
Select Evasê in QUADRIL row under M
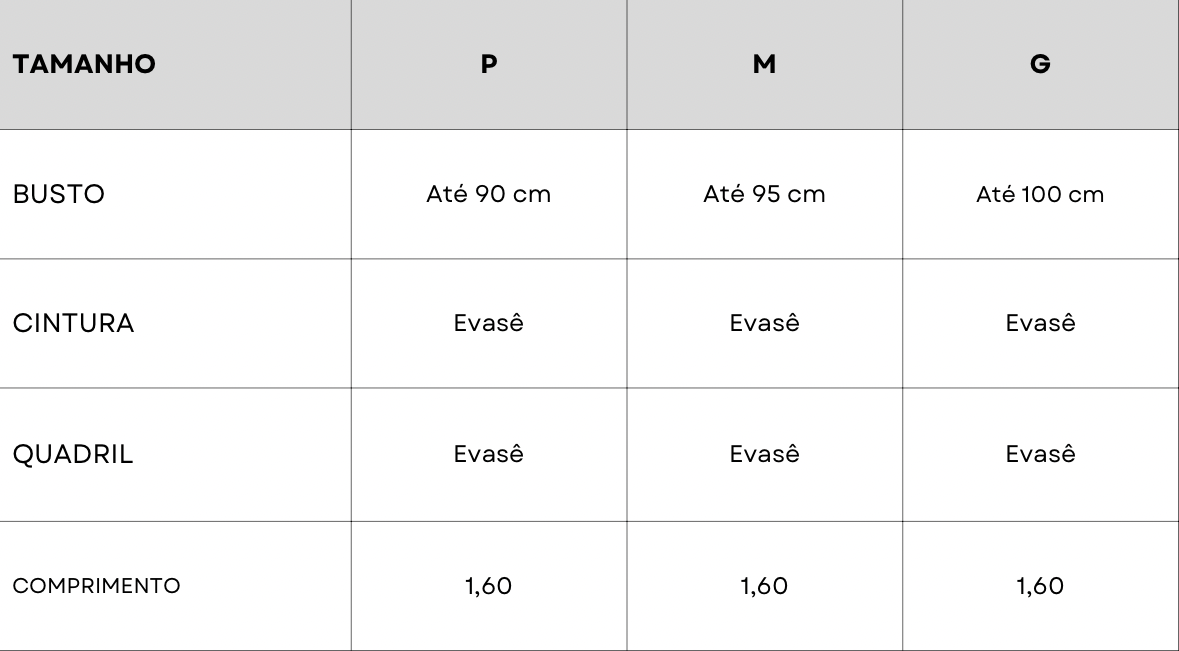pyautogui.click(x=765, y=455)
